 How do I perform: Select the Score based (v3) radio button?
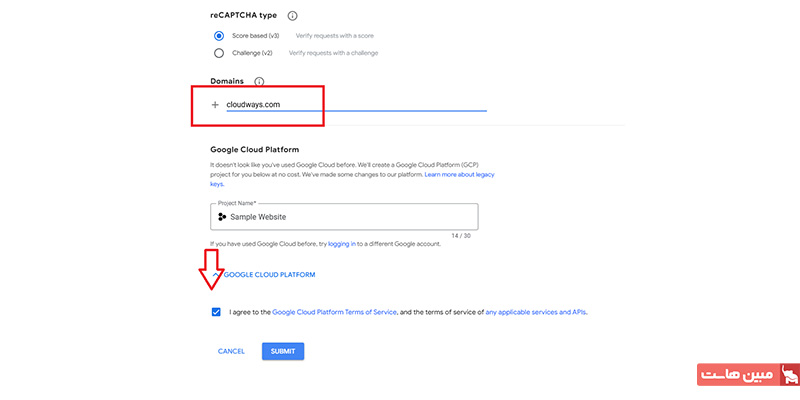(219, 36)
